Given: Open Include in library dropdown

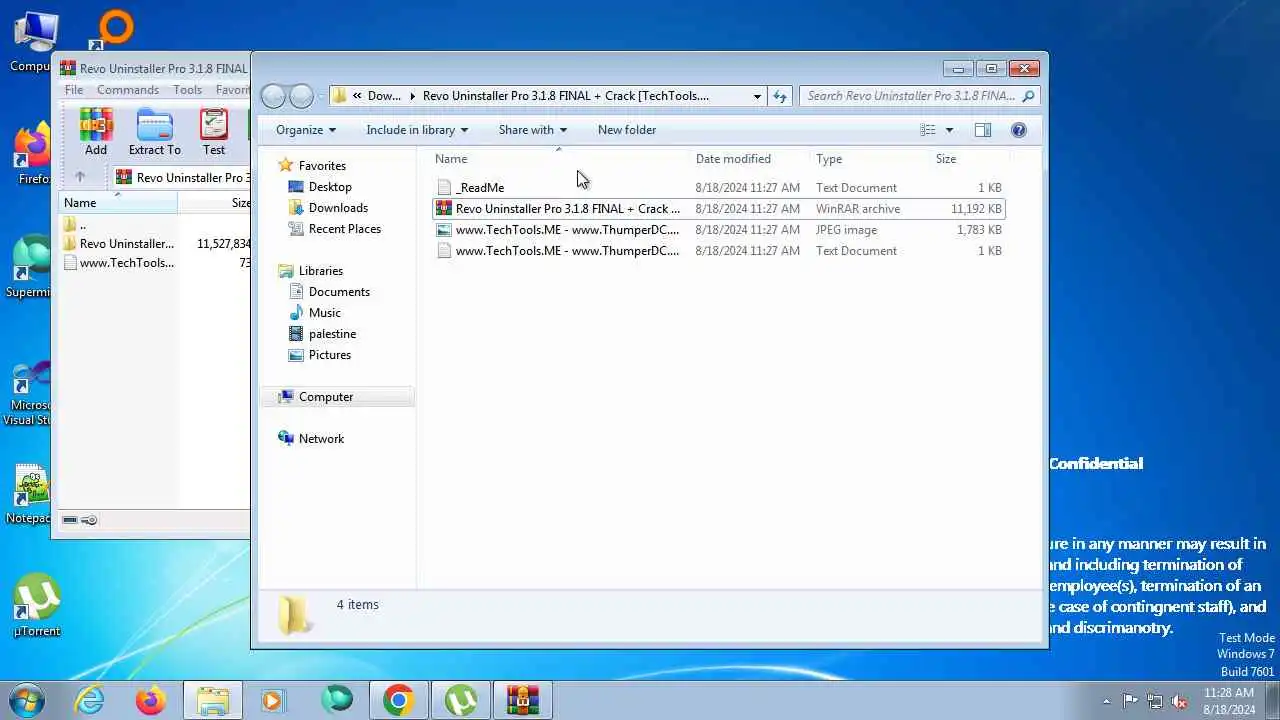Looking at the screenshot, I should point(417,130).
